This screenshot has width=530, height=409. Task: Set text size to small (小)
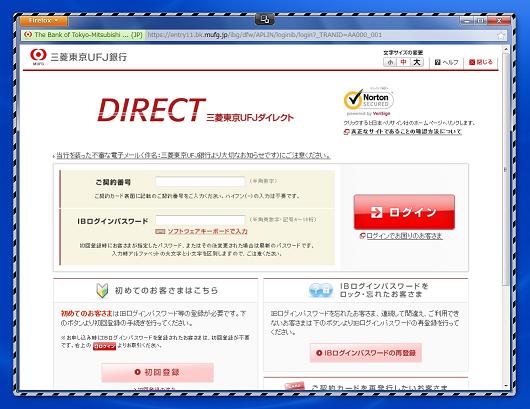point(390,63)
